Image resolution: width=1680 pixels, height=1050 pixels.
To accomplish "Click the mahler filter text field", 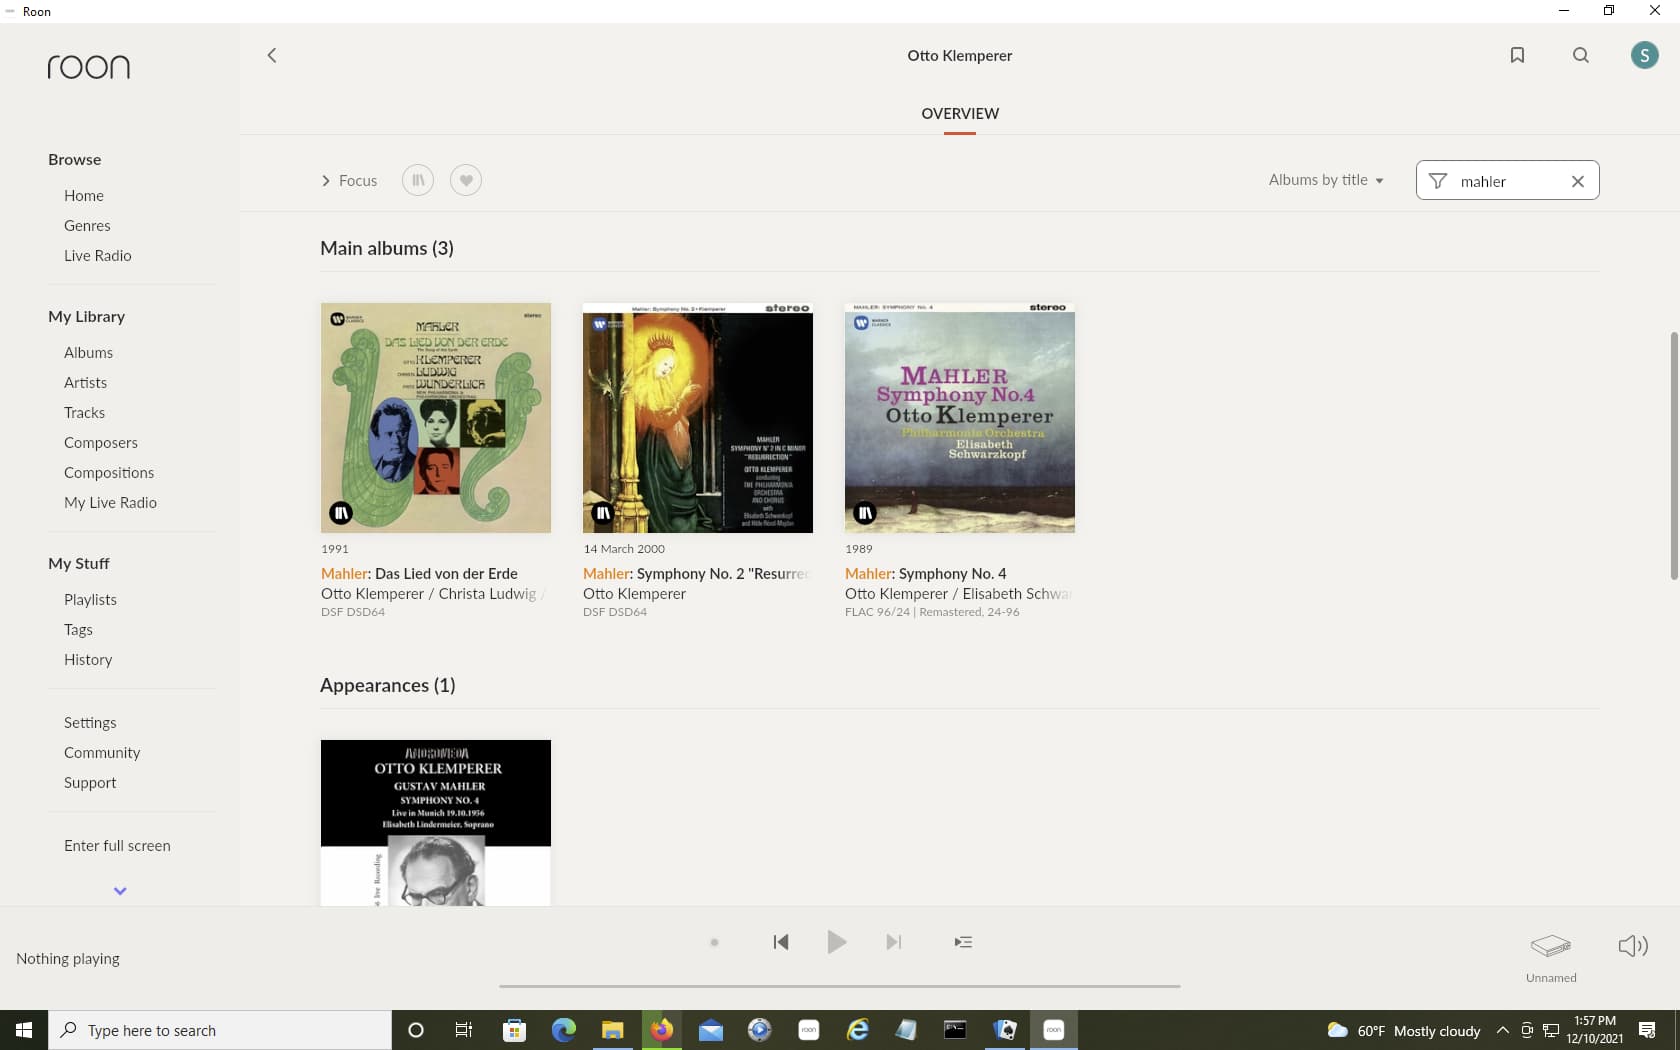I will [1508, 181].
